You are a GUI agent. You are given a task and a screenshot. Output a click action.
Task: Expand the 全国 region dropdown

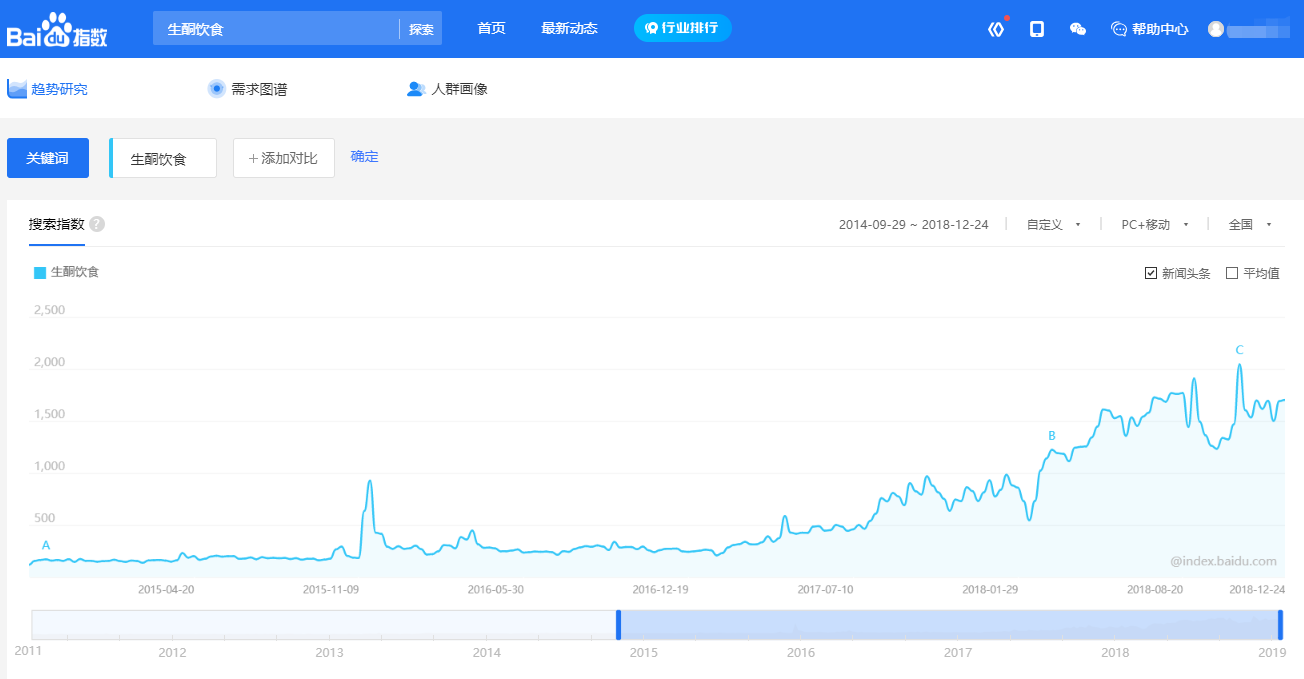[1250, 225]
